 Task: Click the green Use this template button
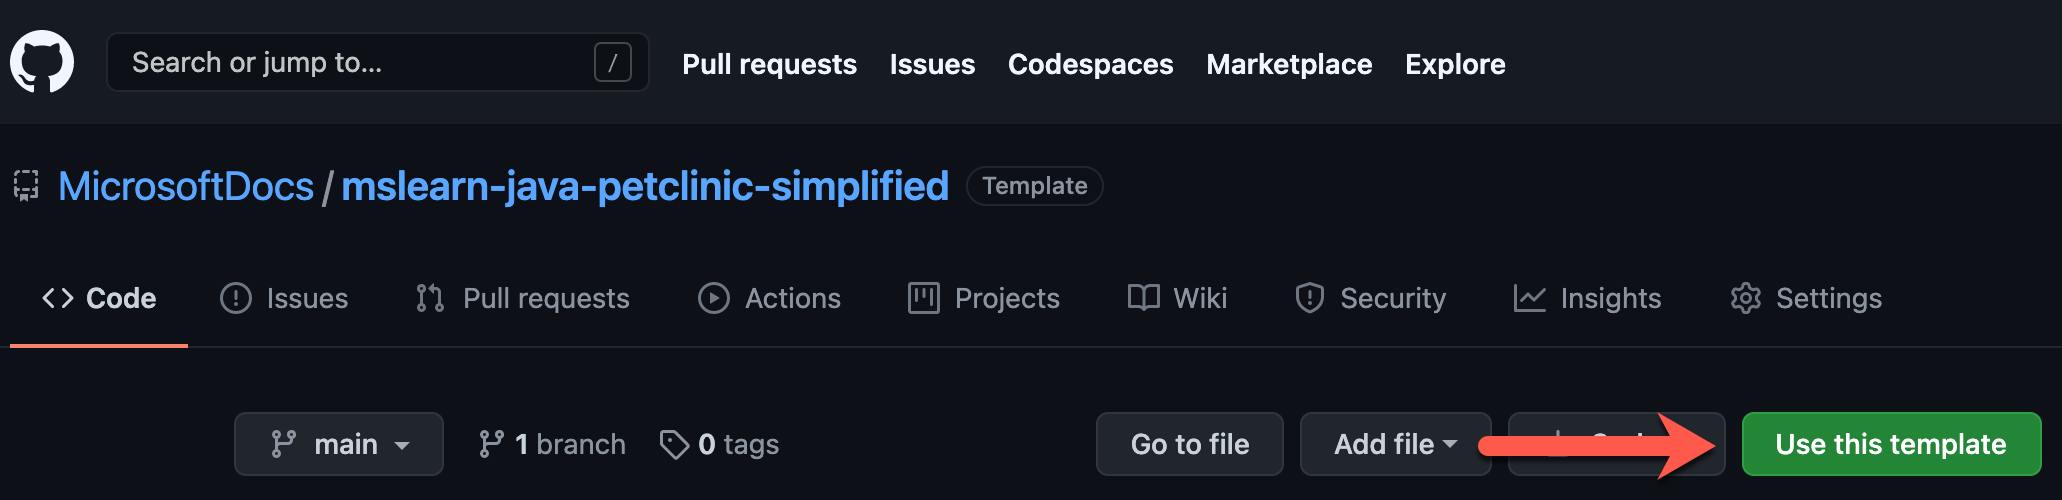(x=1891, y=444)
